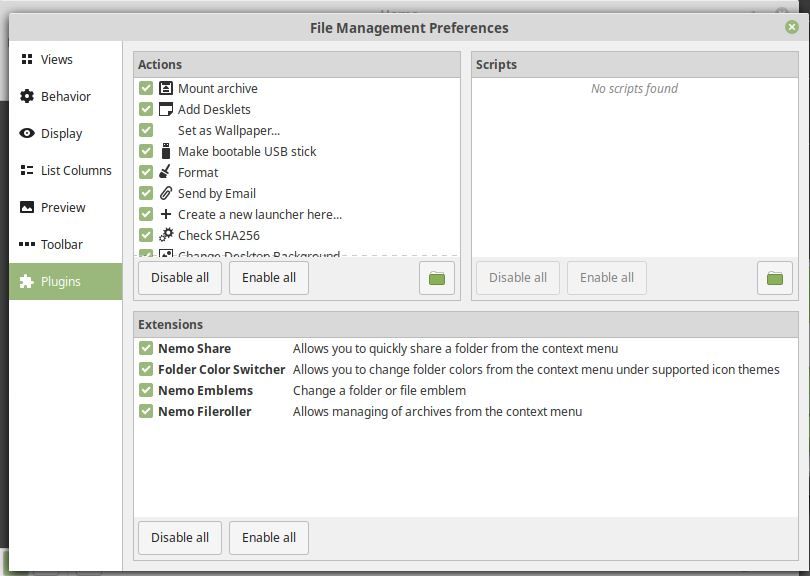Open the Preview section
Viewport: 810px width, 576px height.
point(66,207)
